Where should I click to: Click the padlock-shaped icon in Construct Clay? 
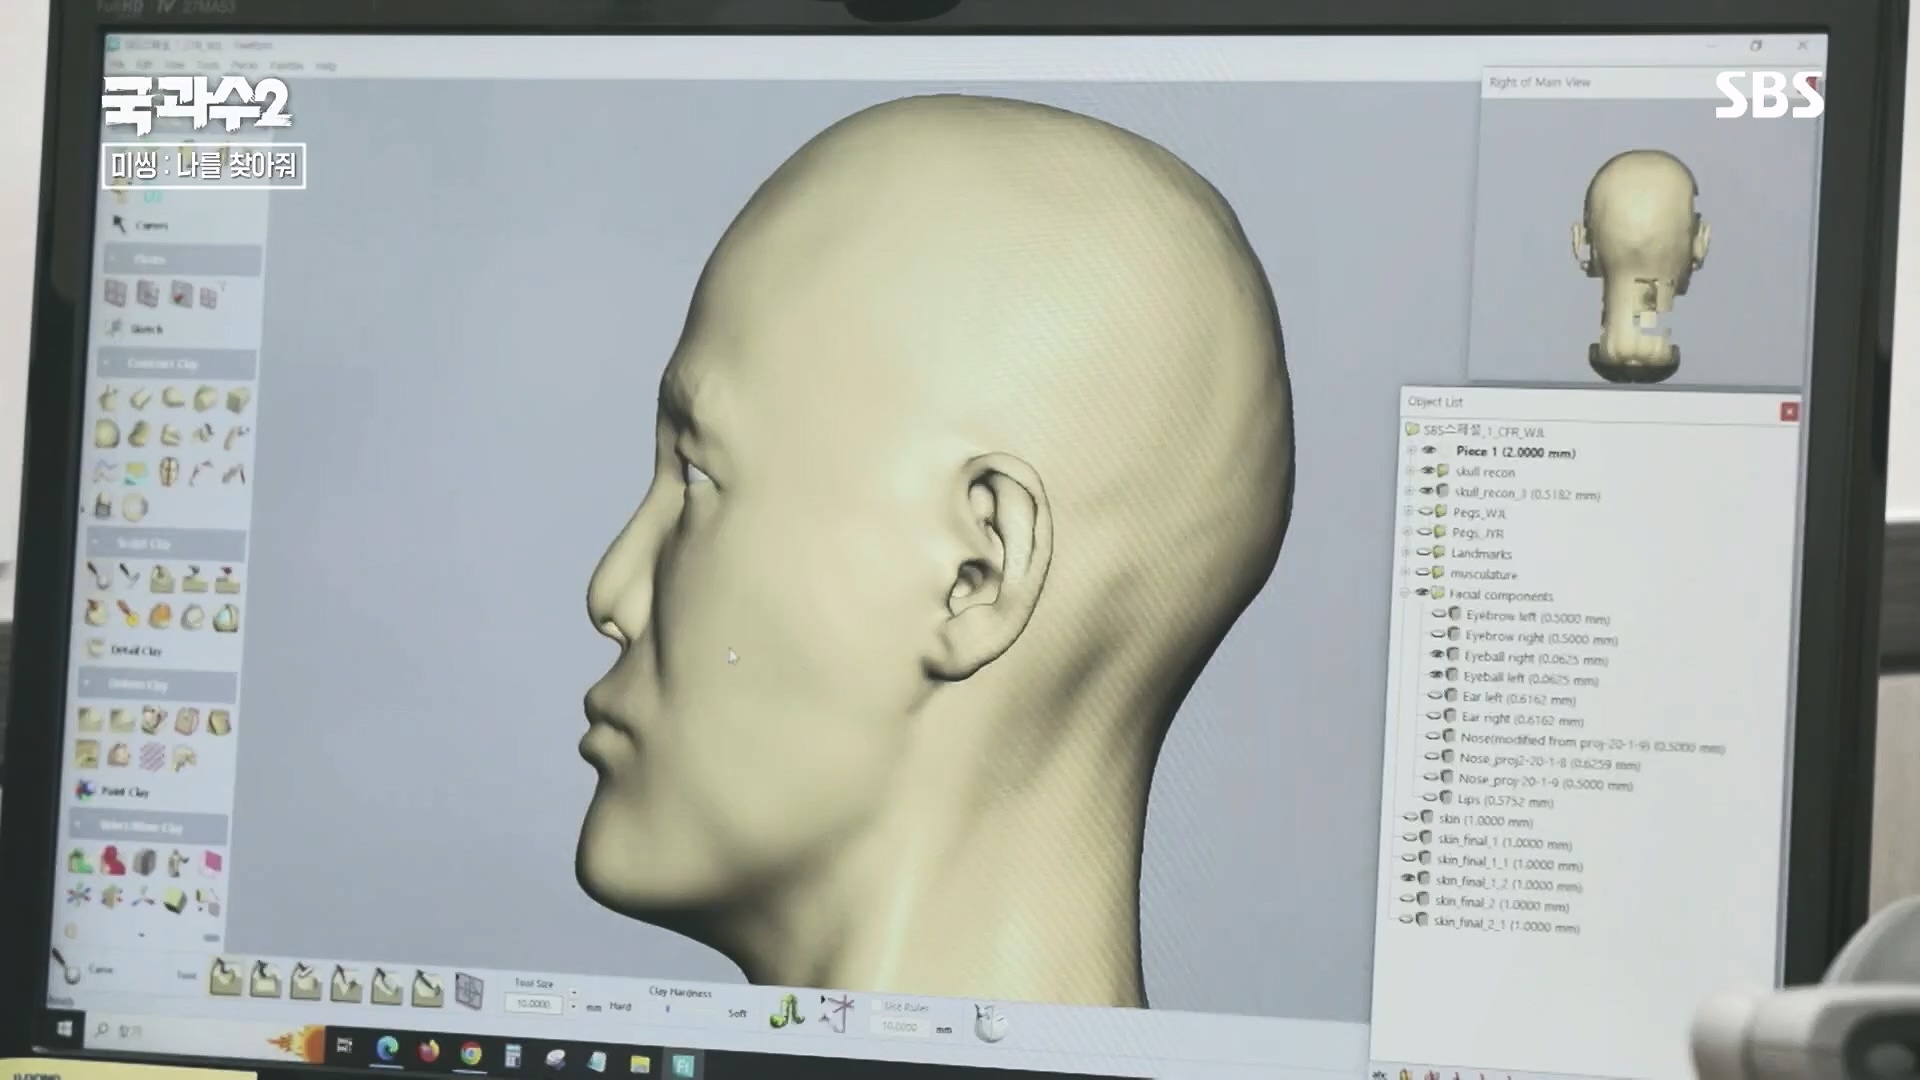(103, 506)
